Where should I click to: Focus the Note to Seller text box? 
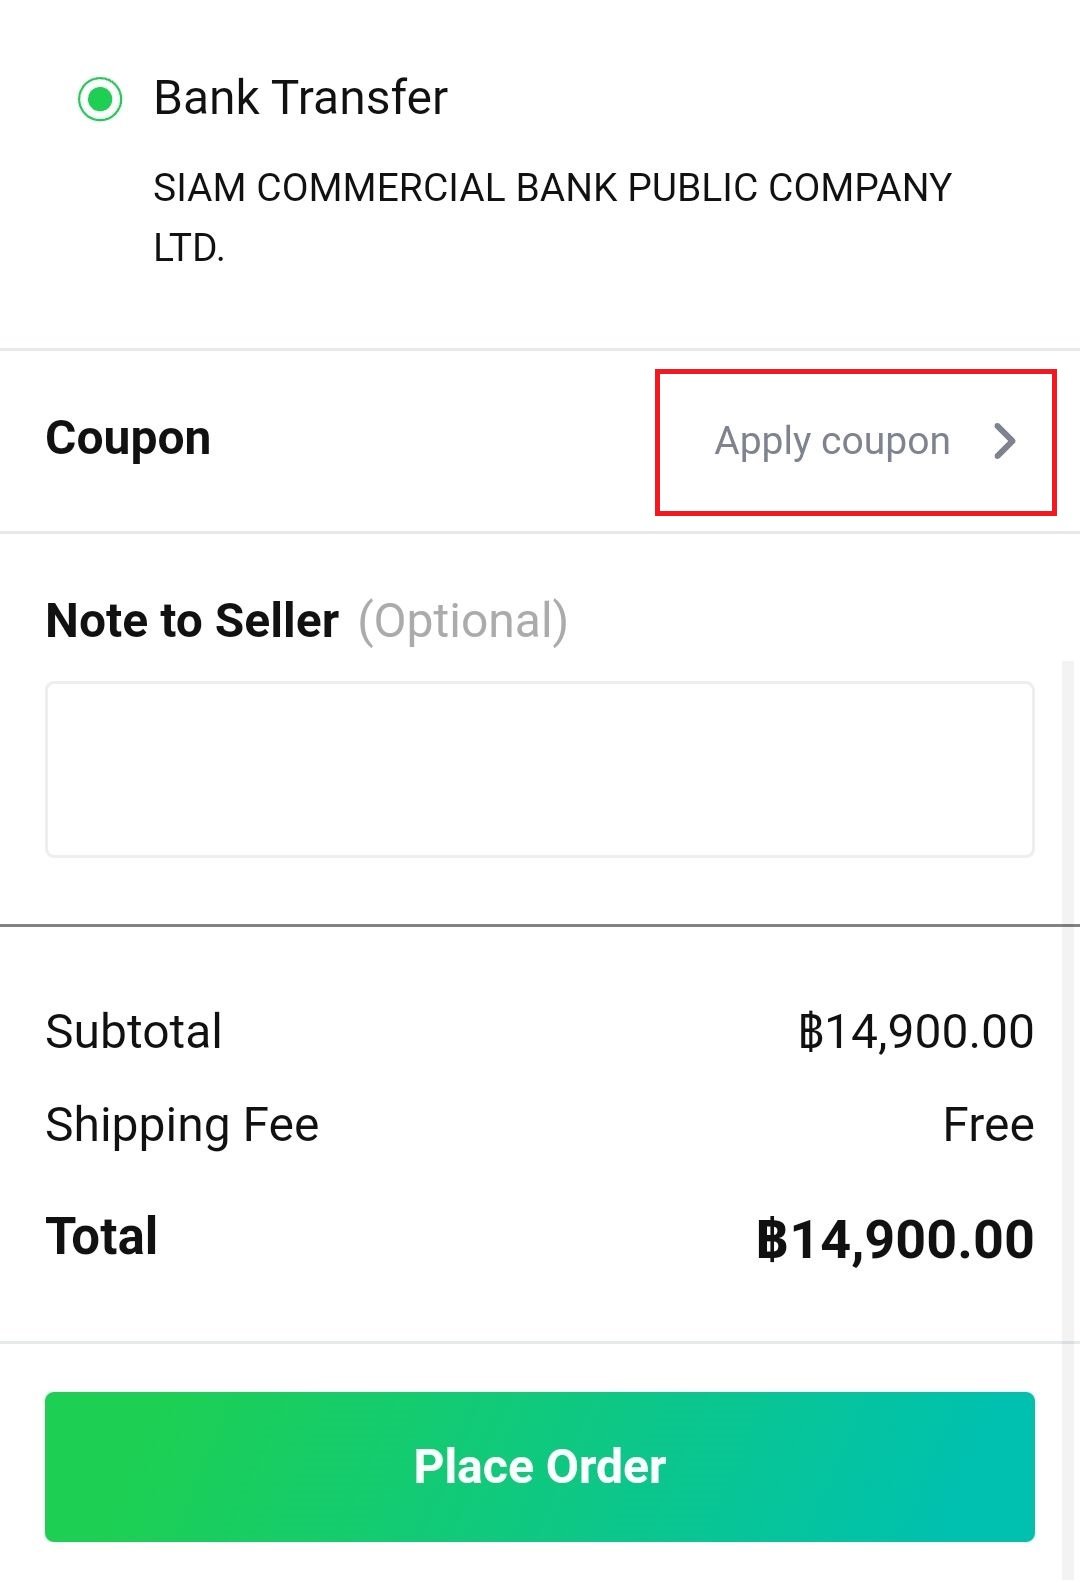click(x=540, y=769)
